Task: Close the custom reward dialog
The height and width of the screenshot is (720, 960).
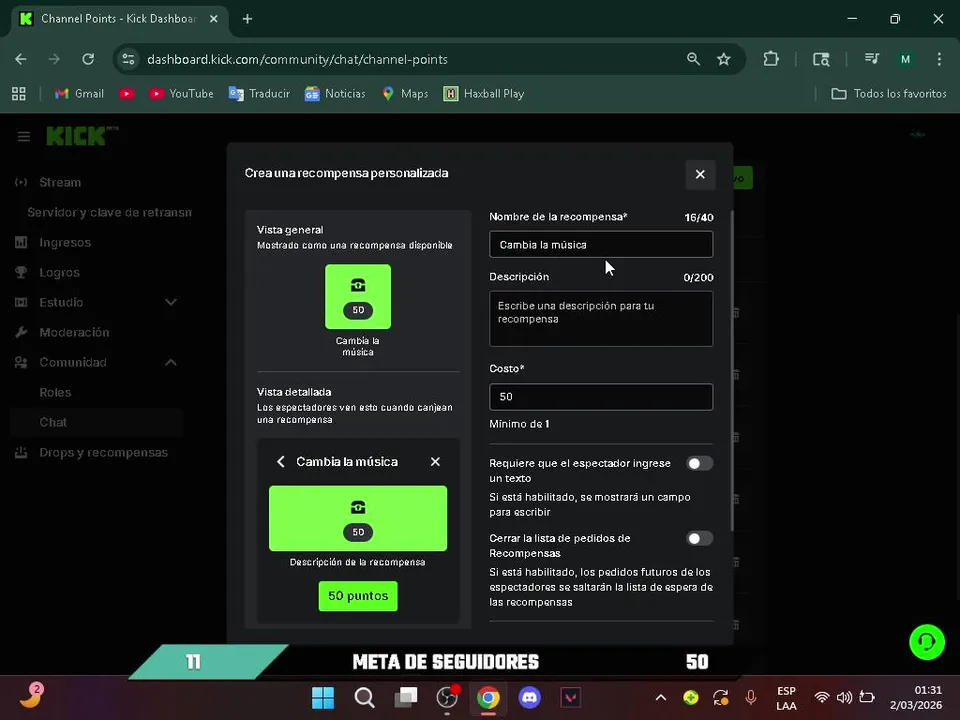Action: [x=700, y=174]
